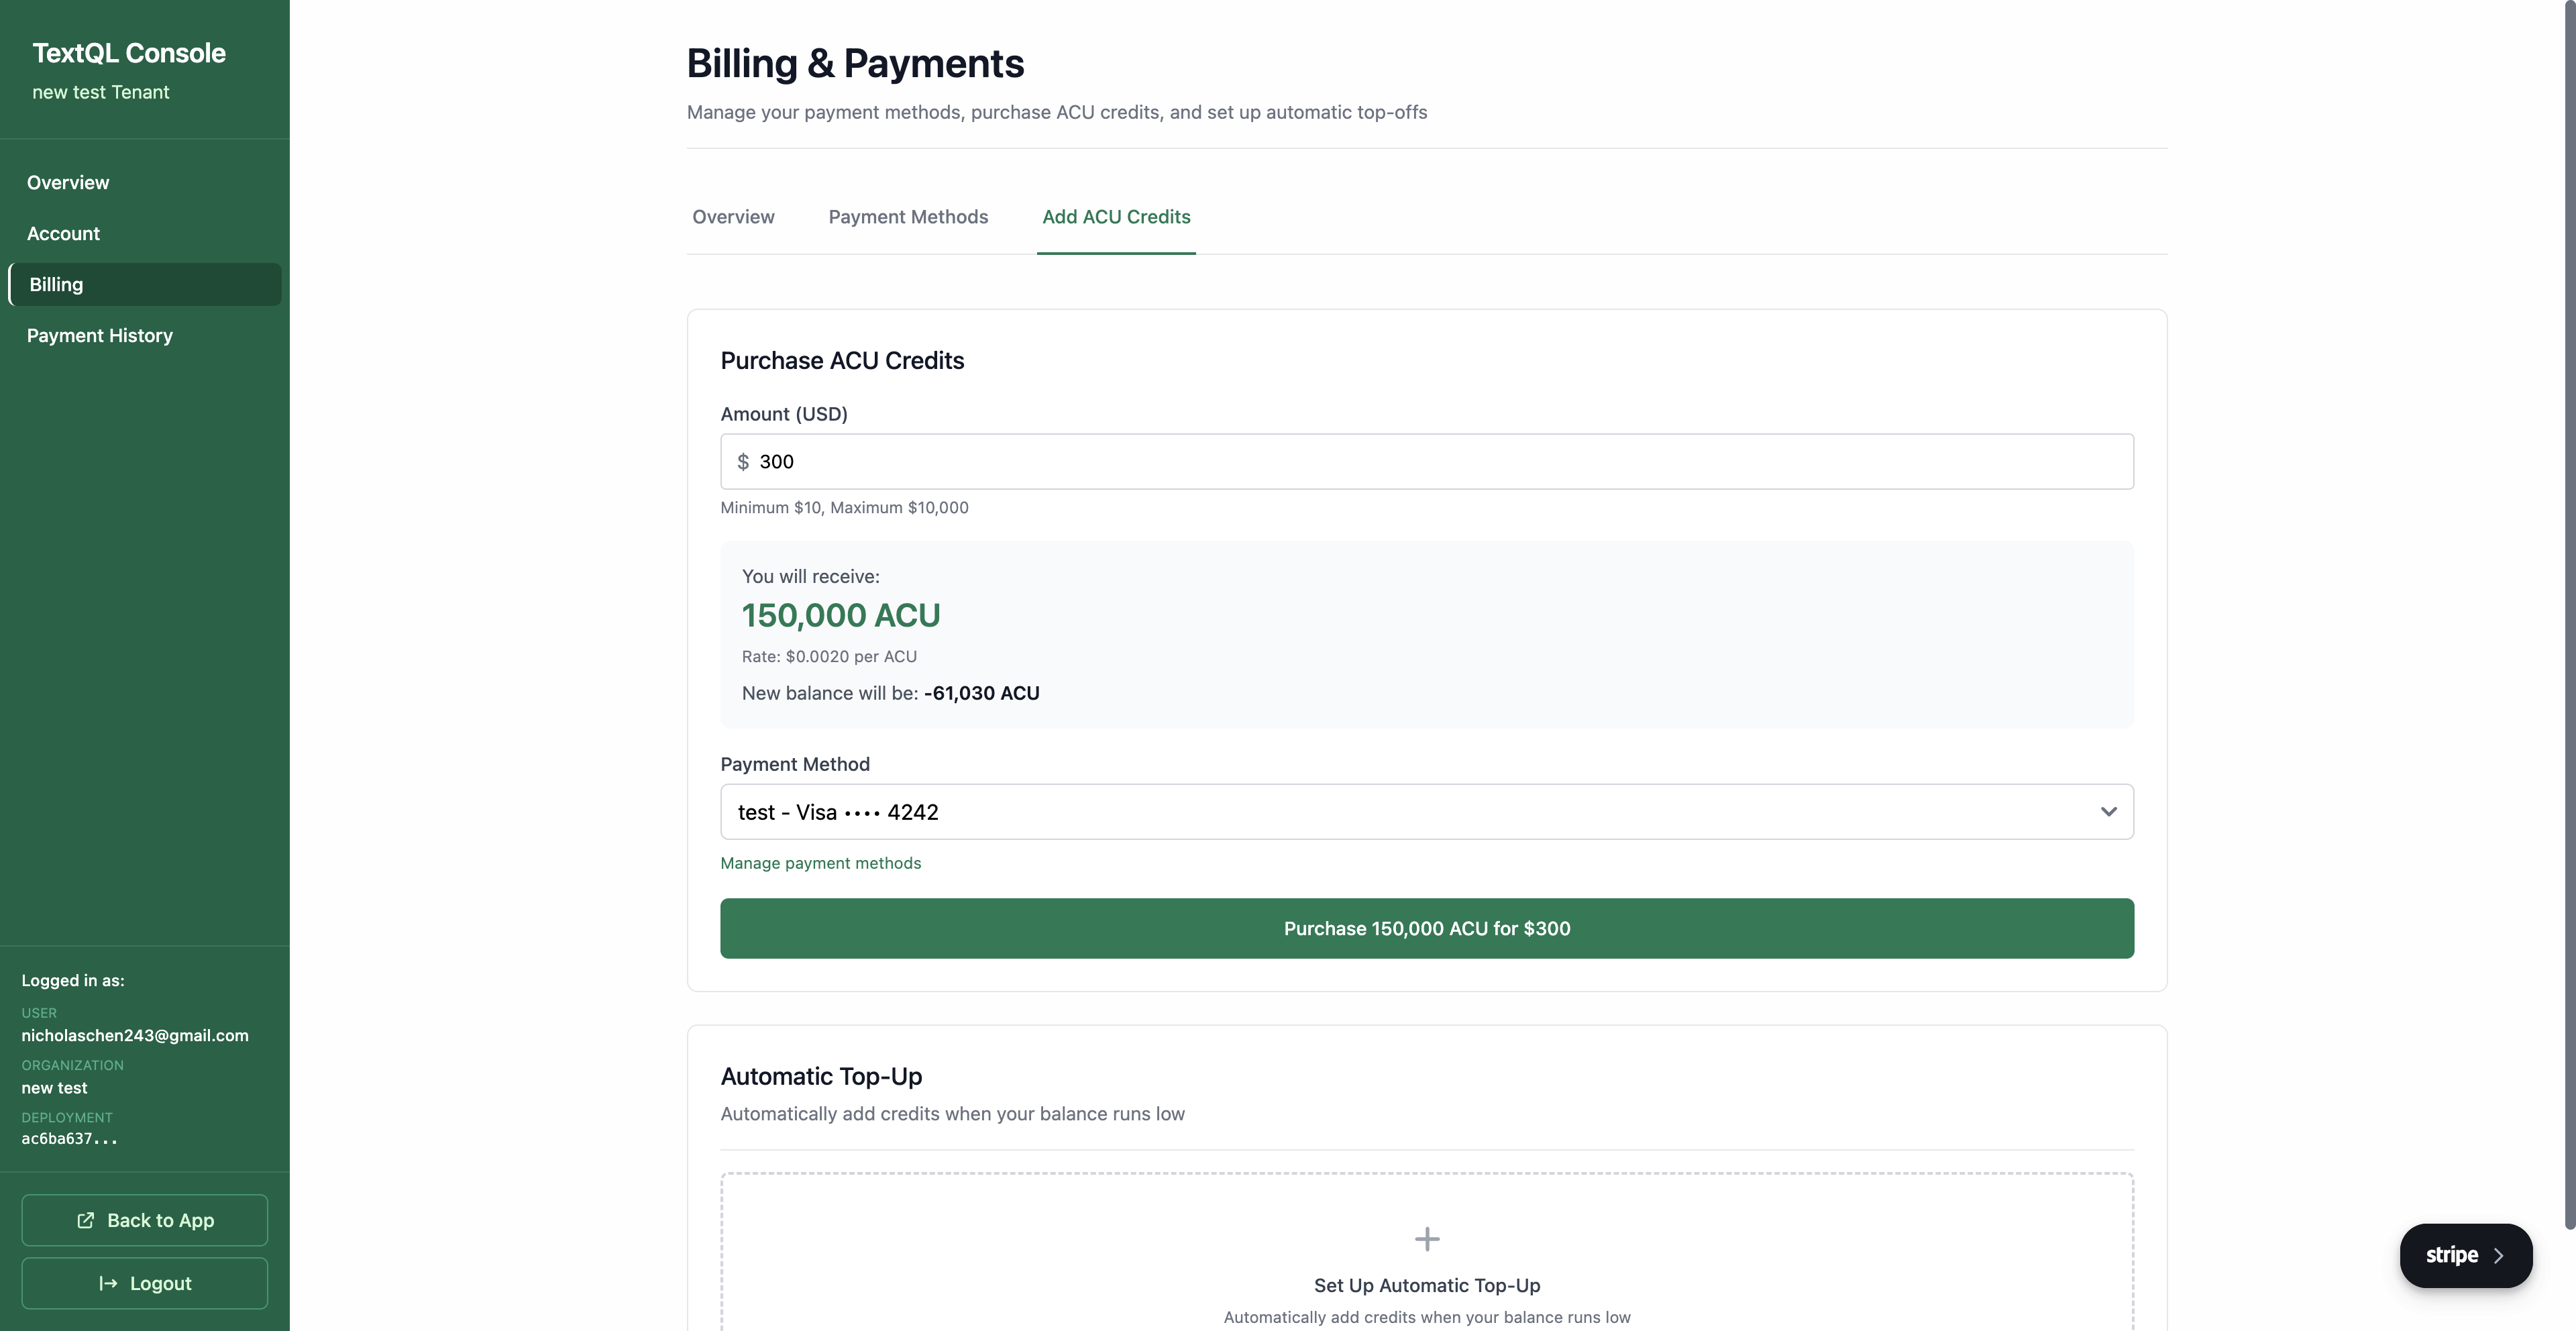Switch to the Payment Methods tab
Image resolution: width=2576 pixels, height=1331 pixels.
coord(907,217)
